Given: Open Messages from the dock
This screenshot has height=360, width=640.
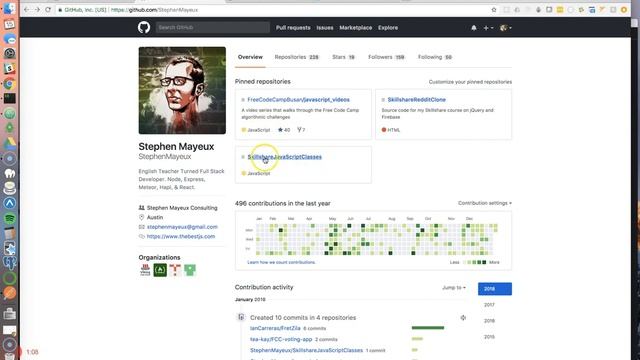Looking at the screenshot, I should tap(9, 39).
